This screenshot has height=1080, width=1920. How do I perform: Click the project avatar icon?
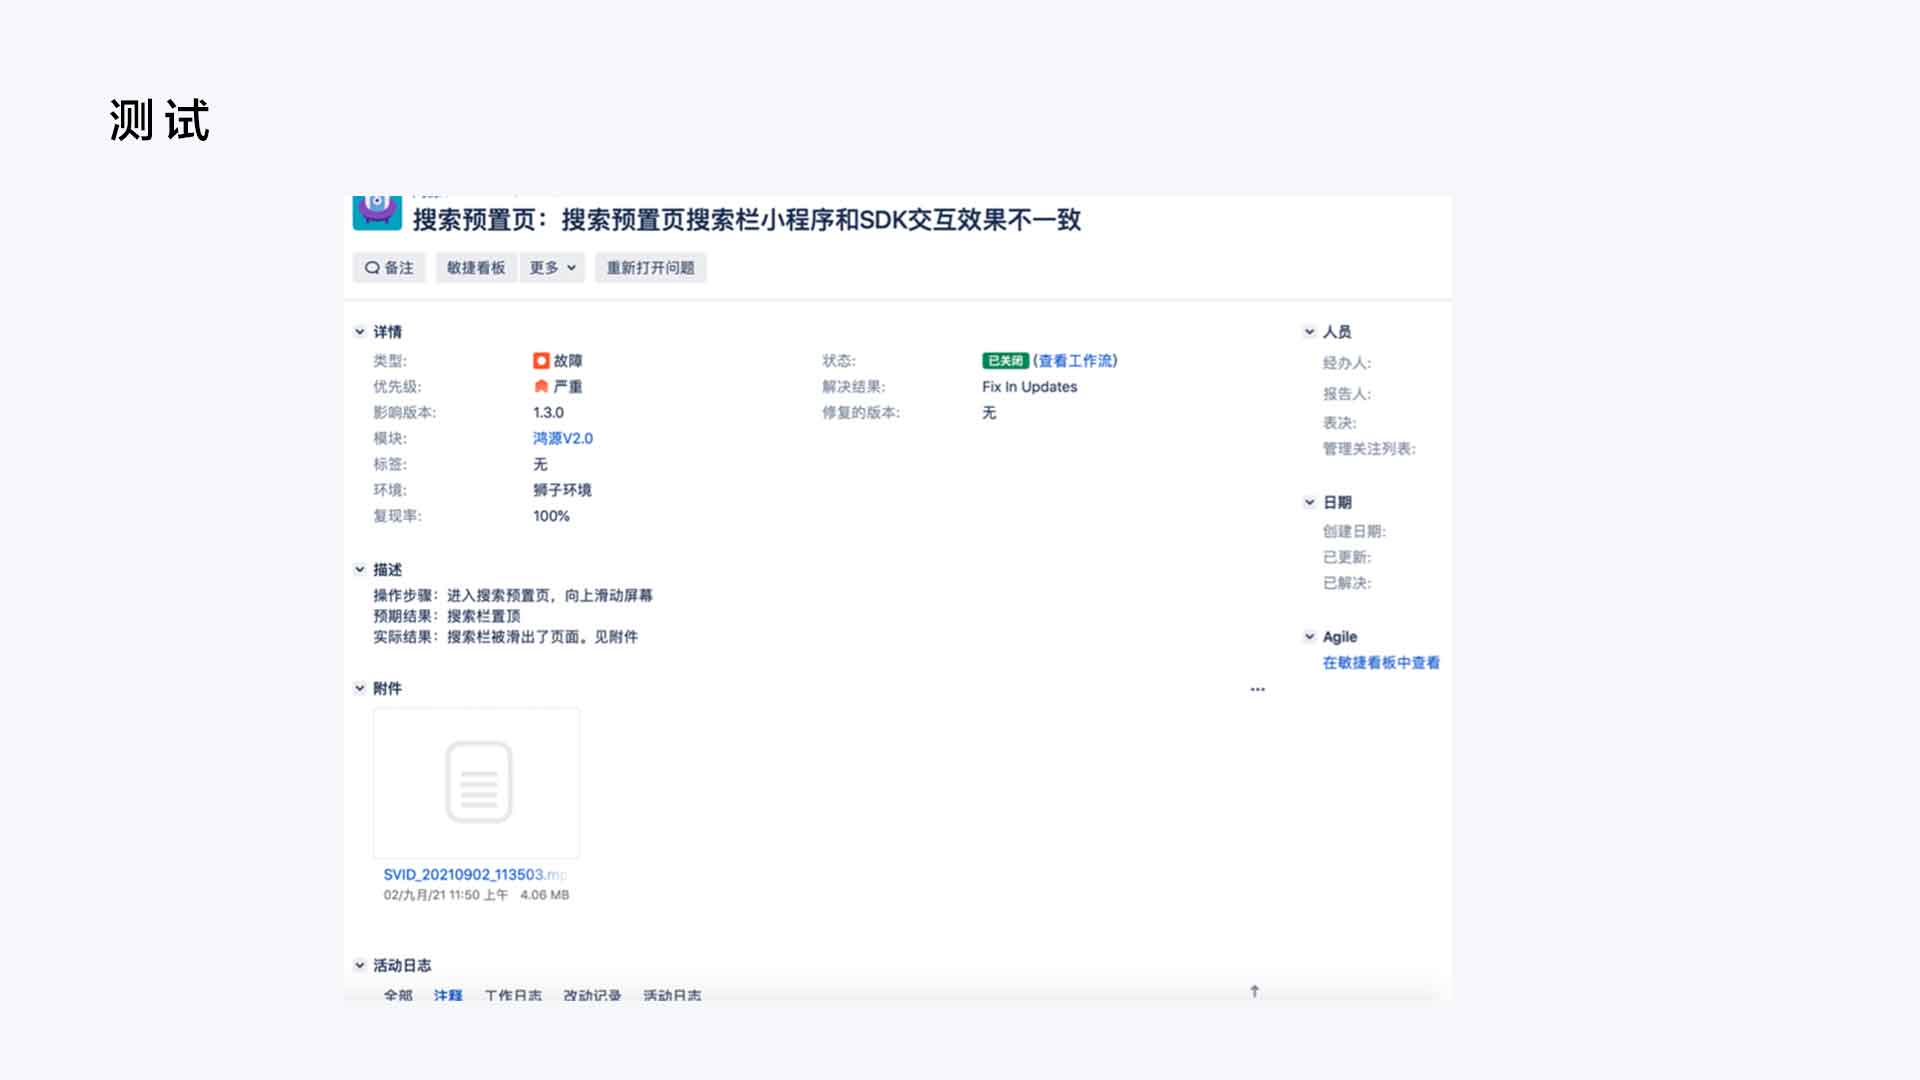click(x=377, y=211)
